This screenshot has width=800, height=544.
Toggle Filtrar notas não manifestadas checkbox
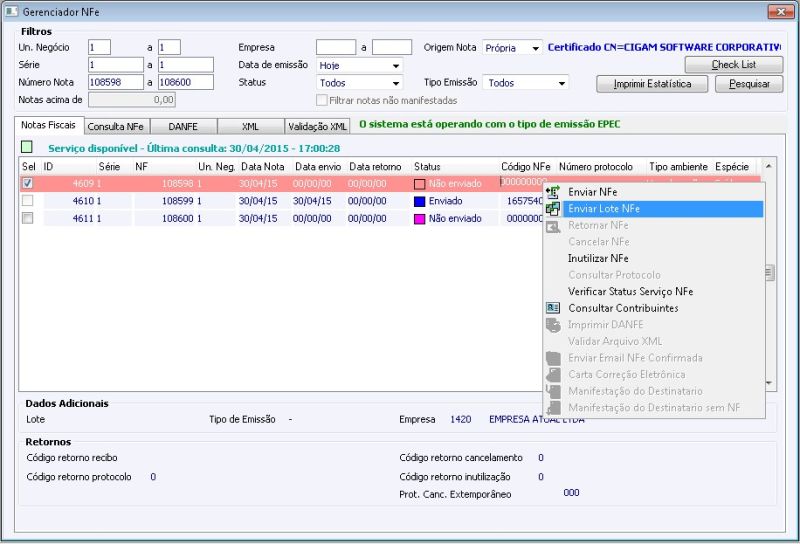[x=321, y=100]
